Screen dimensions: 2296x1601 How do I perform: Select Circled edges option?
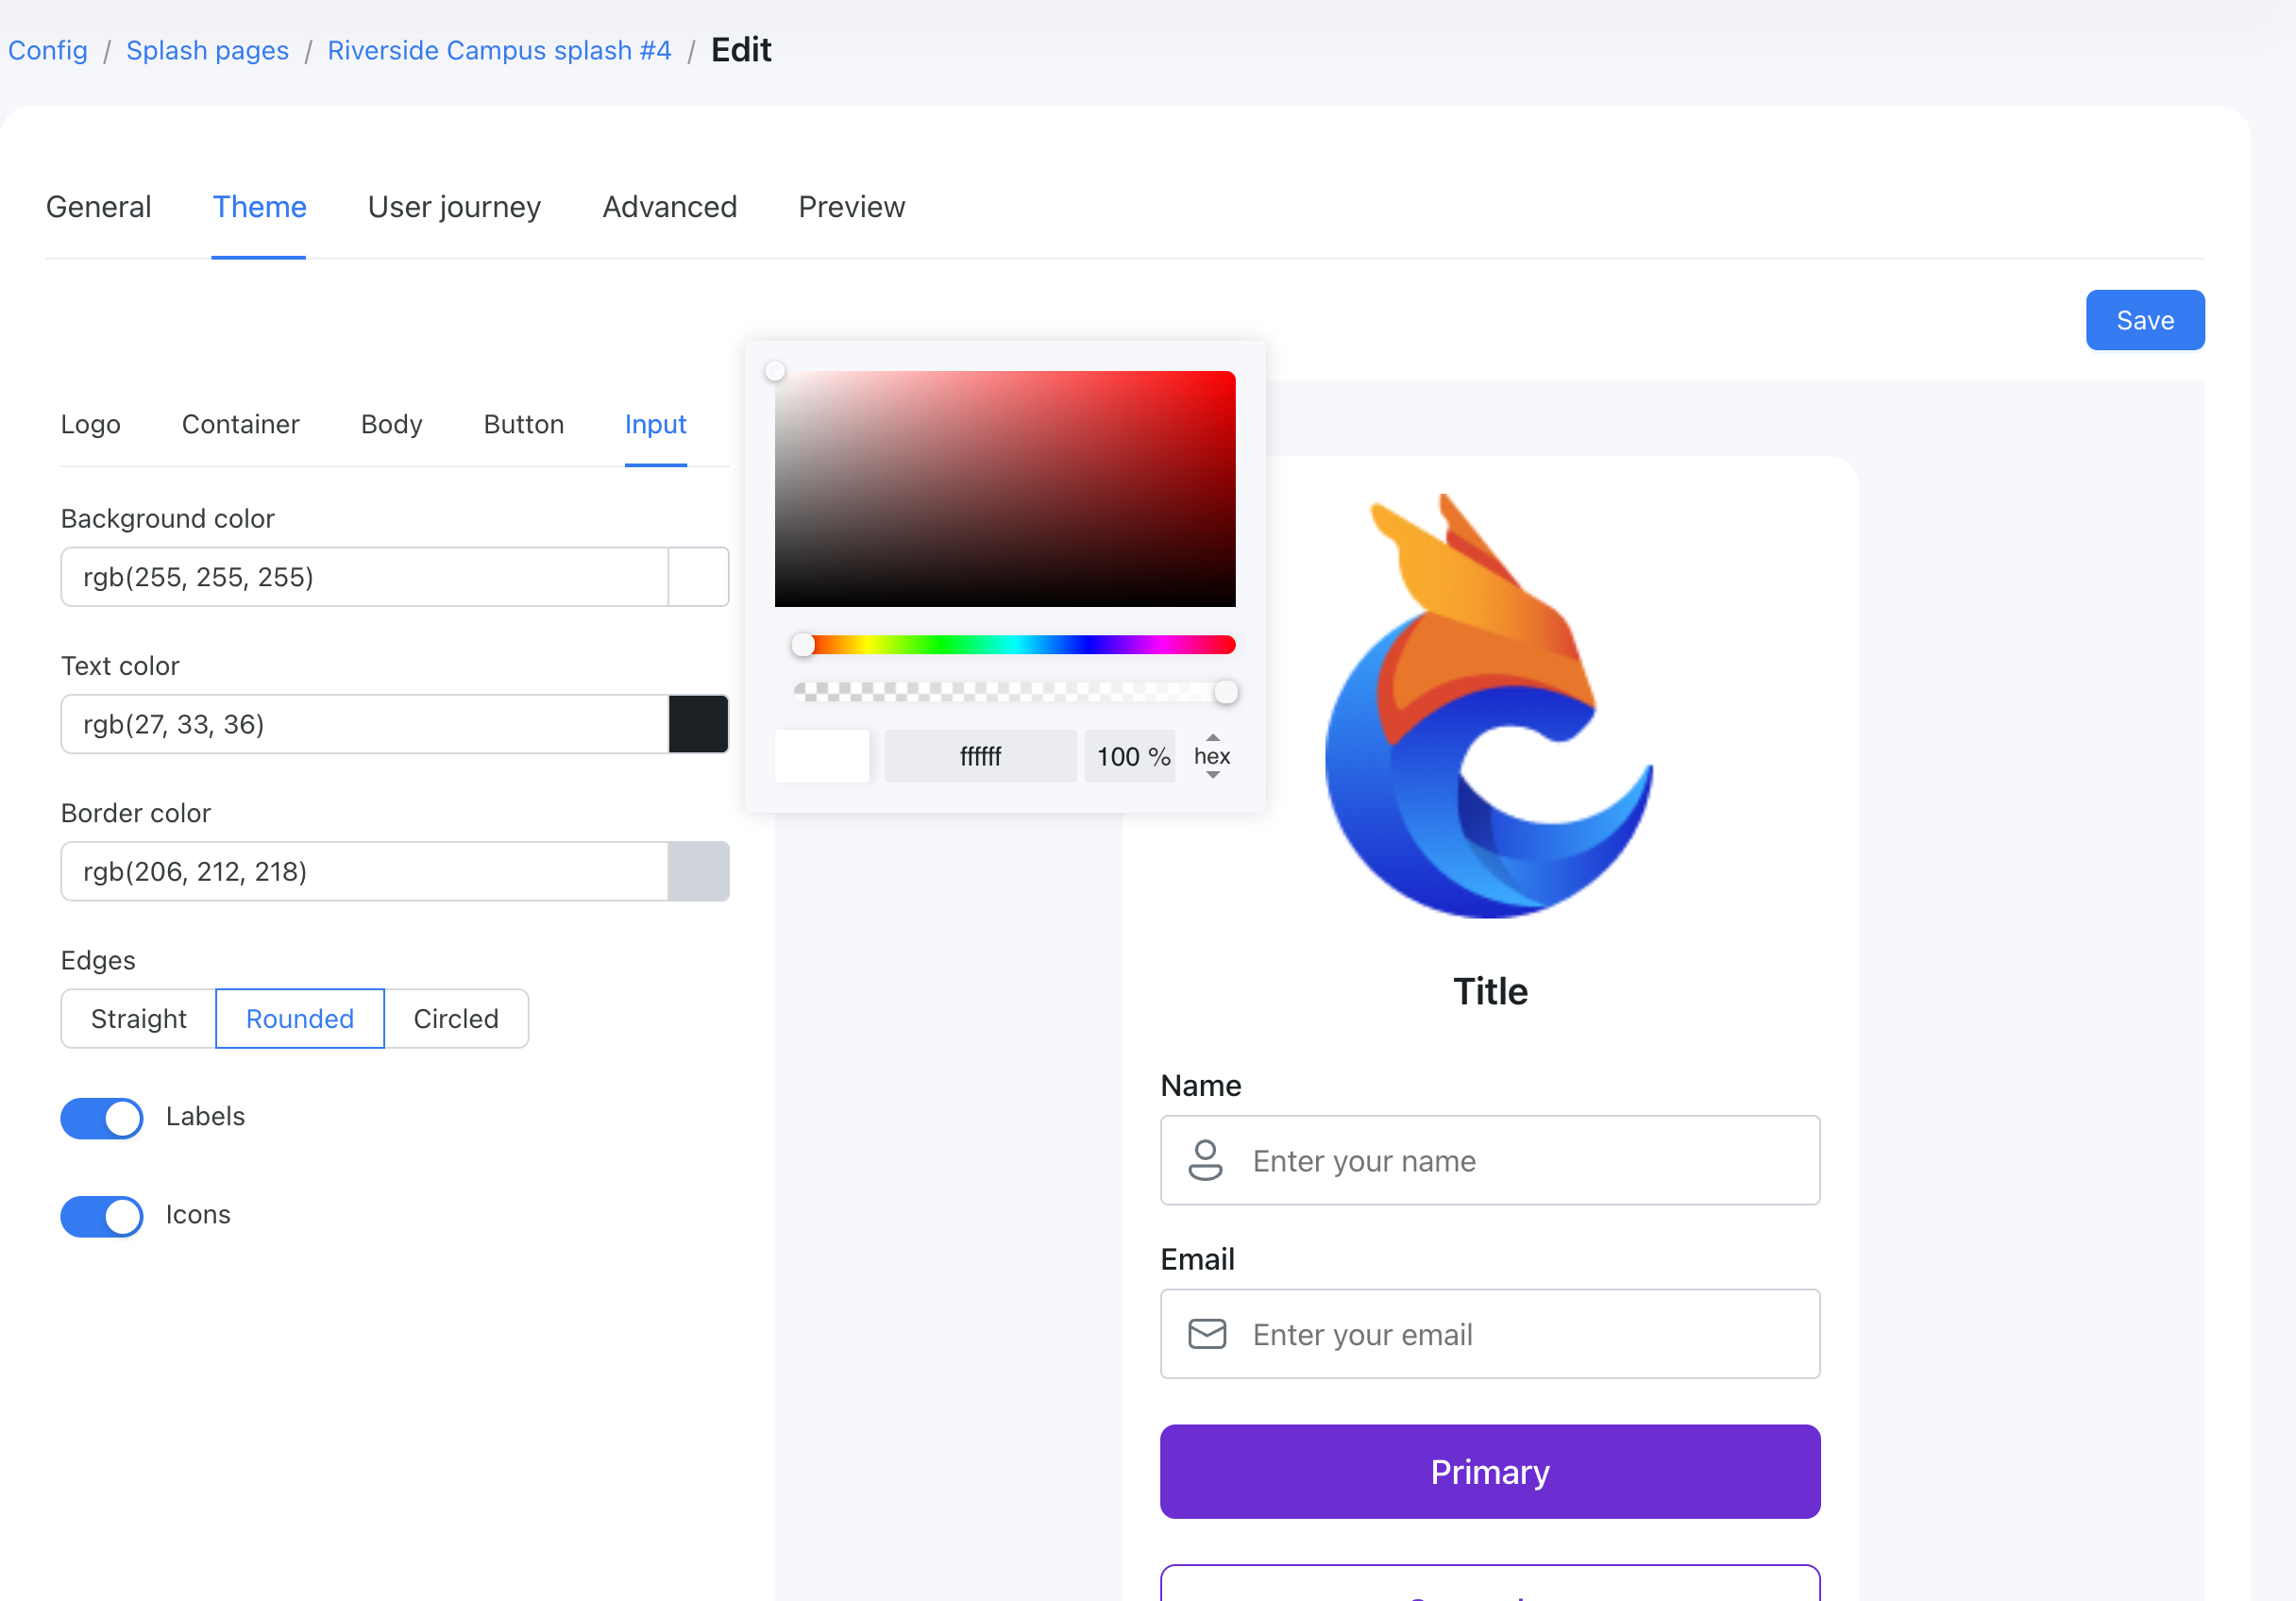(x=456, y=1018)
